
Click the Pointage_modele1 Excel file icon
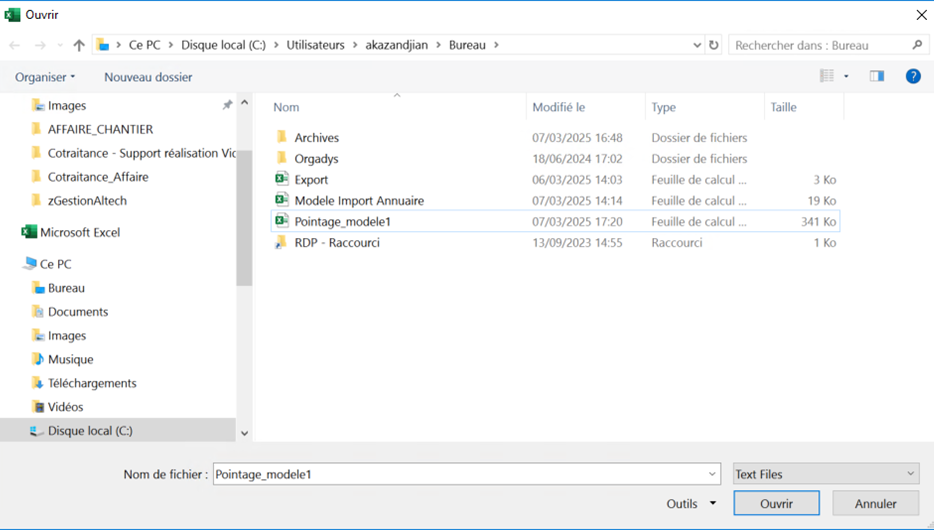[282, 221]
